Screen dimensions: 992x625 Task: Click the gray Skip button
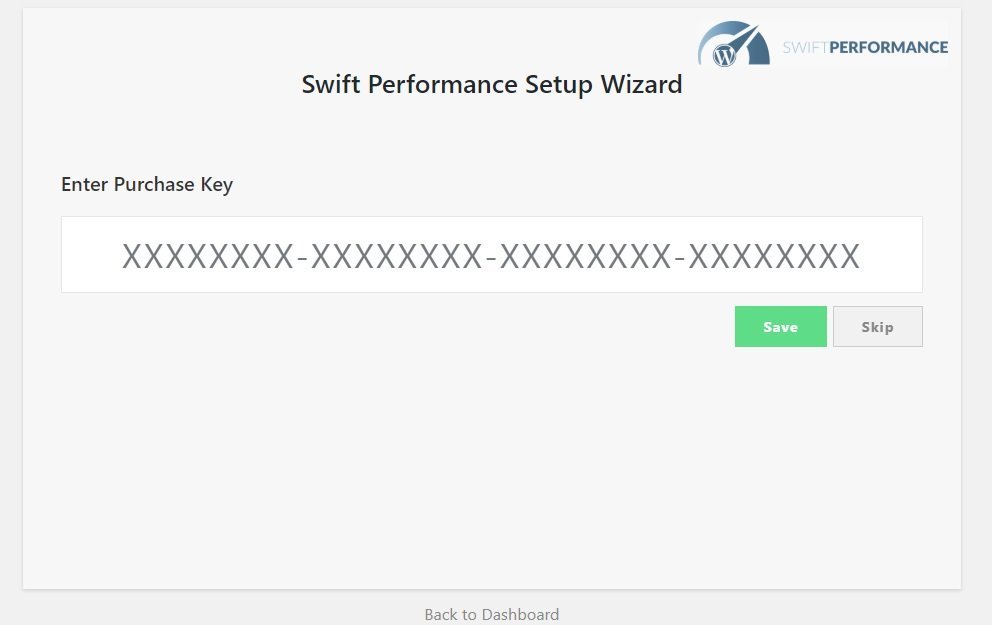tap(877, 326)
